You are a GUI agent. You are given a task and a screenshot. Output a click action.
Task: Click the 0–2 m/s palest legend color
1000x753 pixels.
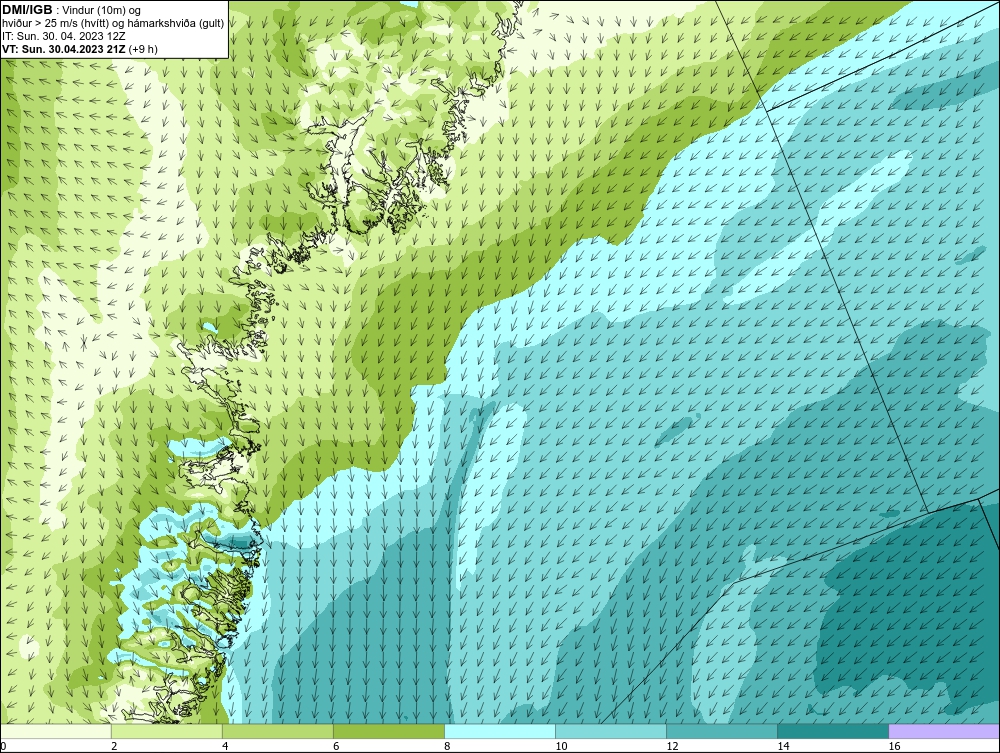tap(55, 731)
